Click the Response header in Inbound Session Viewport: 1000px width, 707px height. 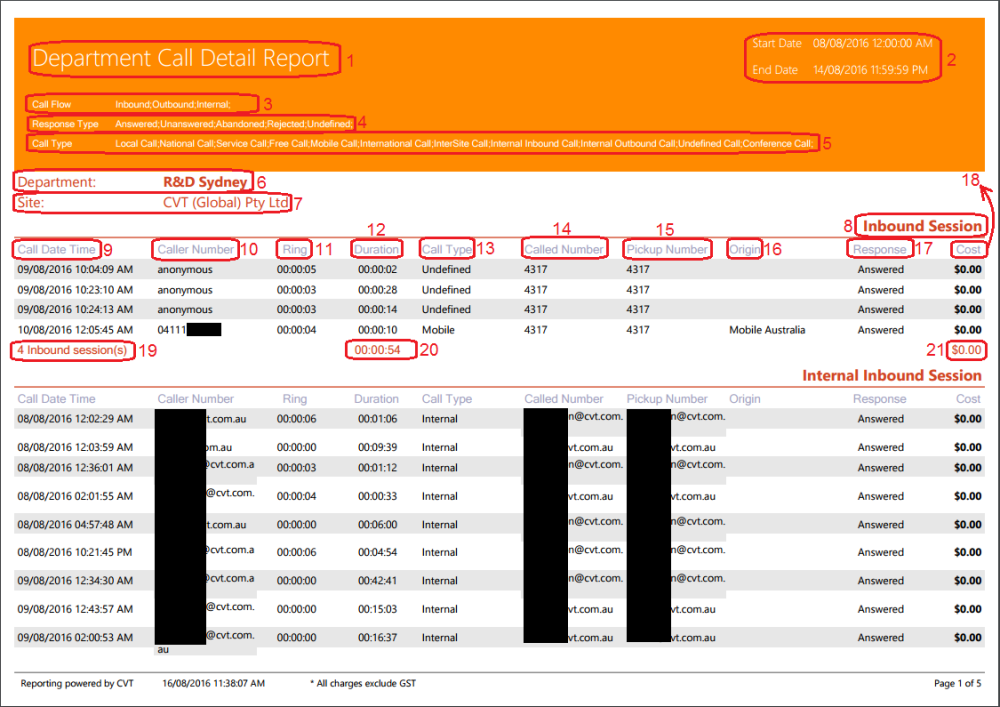tap(879, 249)
